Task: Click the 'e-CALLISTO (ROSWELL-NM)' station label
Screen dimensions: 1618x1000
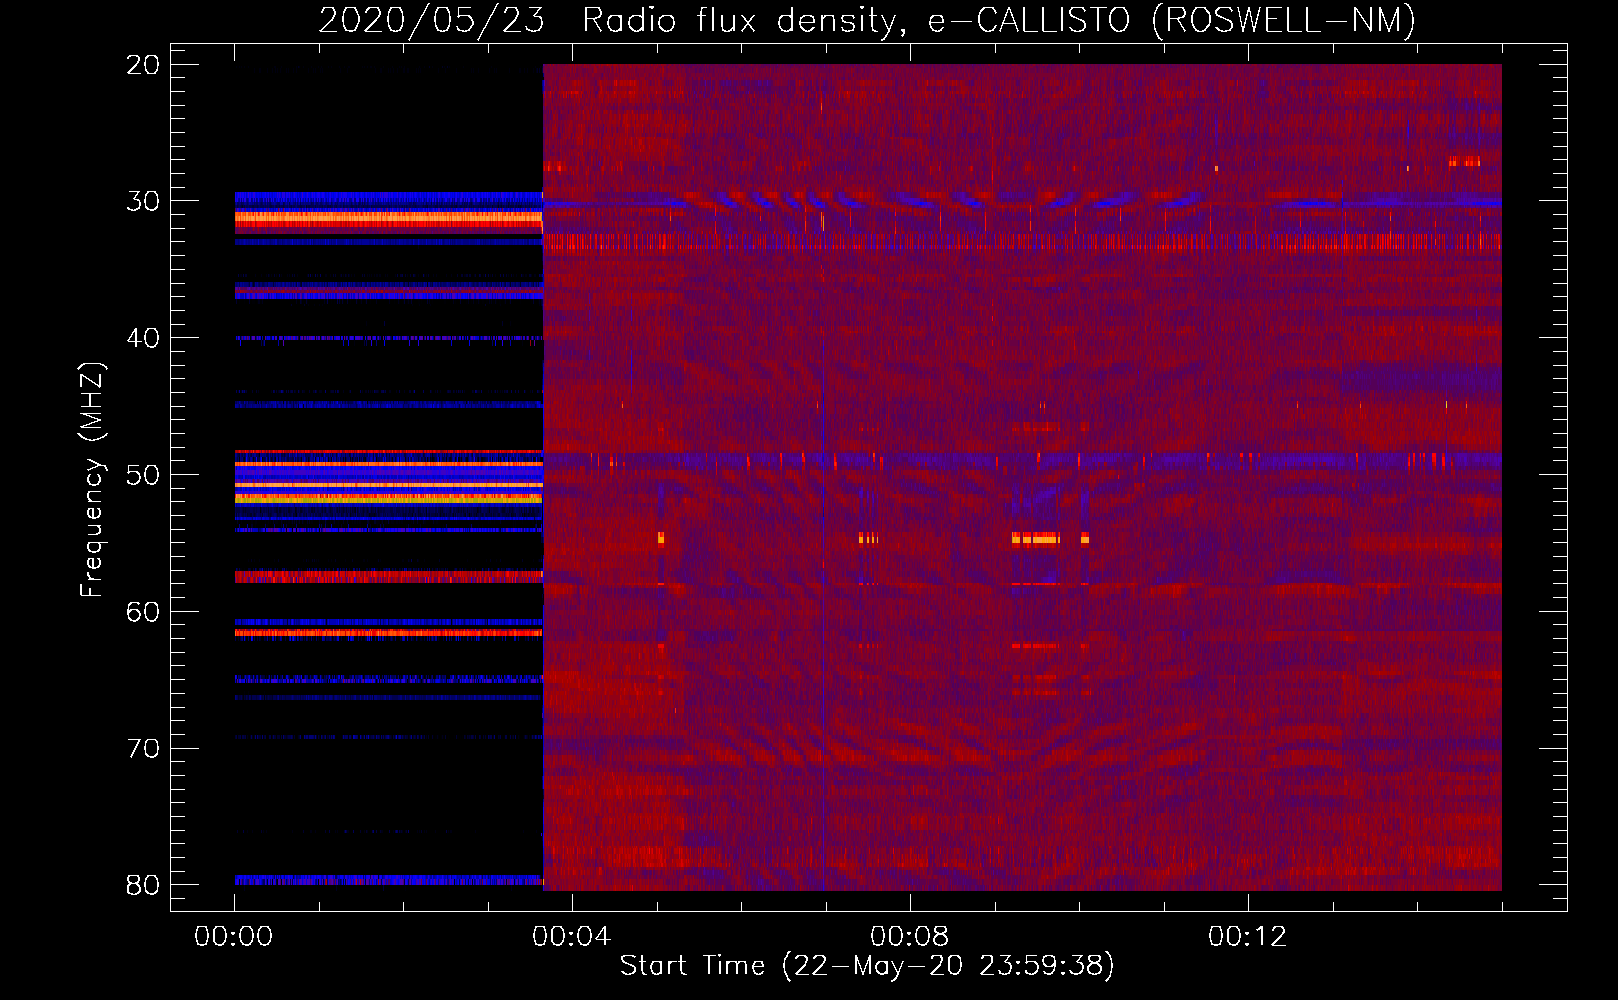Action: pos(1171,20)
